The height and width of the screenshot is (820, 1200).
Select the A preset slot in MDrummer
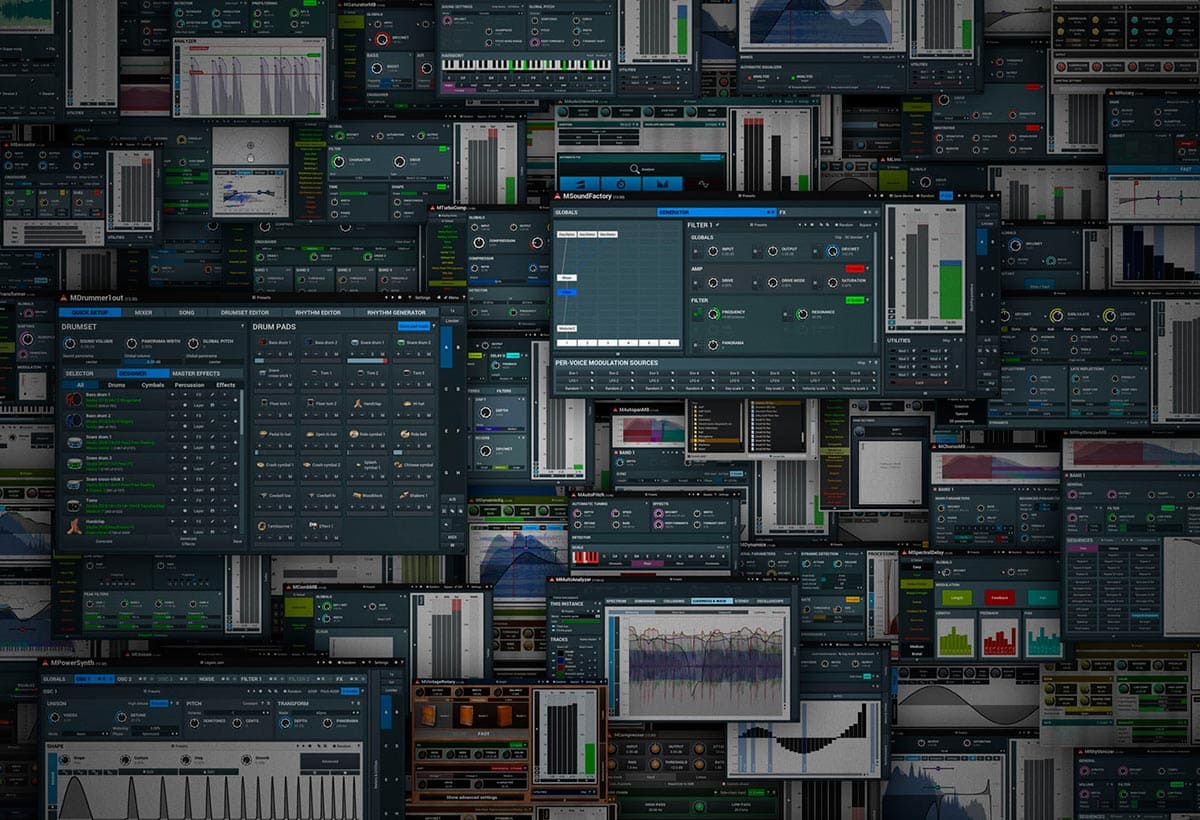point(446,347)
